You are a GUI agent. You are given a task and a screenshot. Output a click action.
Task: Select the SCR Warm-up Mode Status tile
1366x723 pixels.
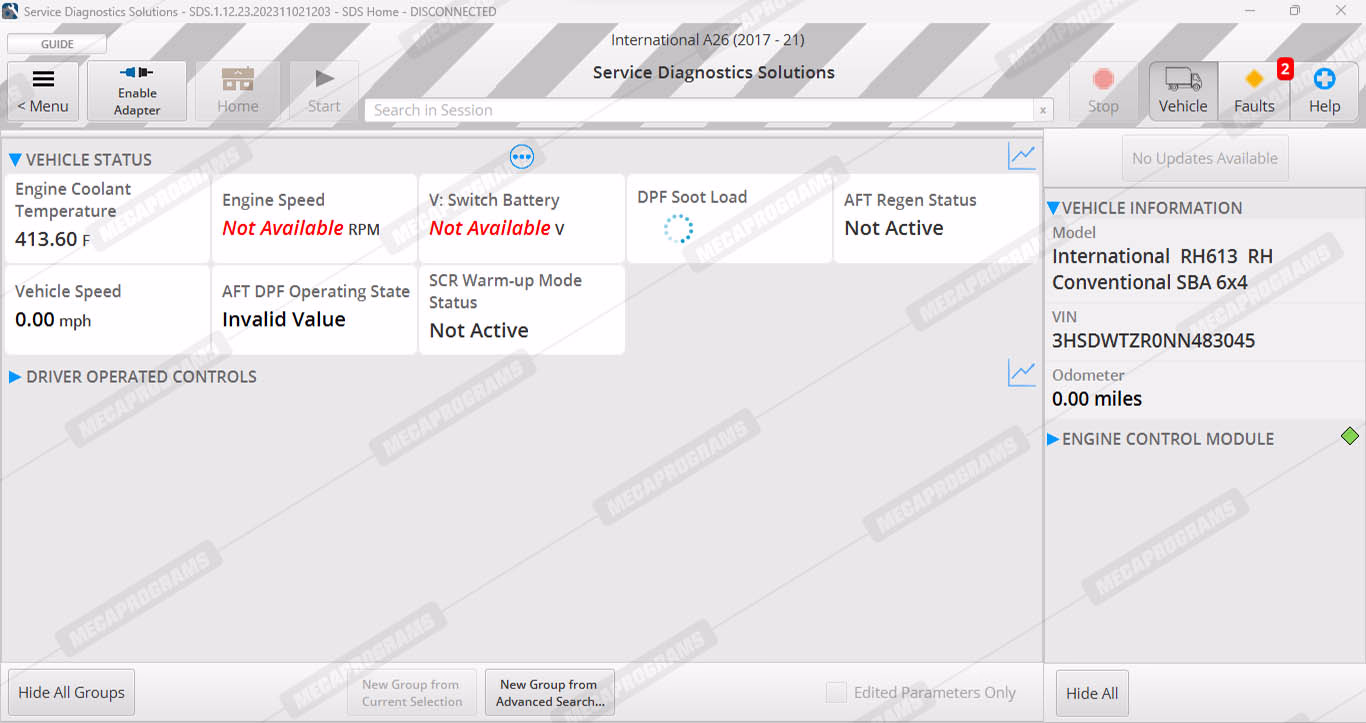[521, 309]
